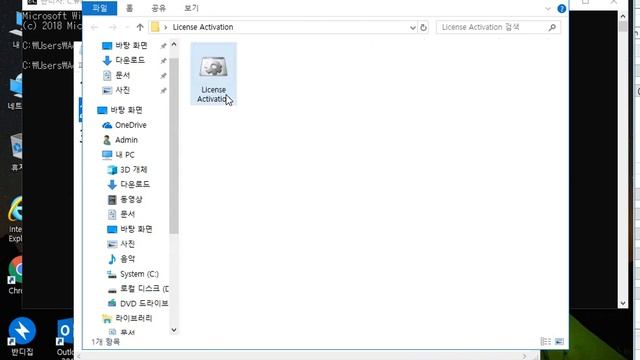Click the folder icon in address bar
The height and width of the screenshot is (360, 640).
click(155, 27)
